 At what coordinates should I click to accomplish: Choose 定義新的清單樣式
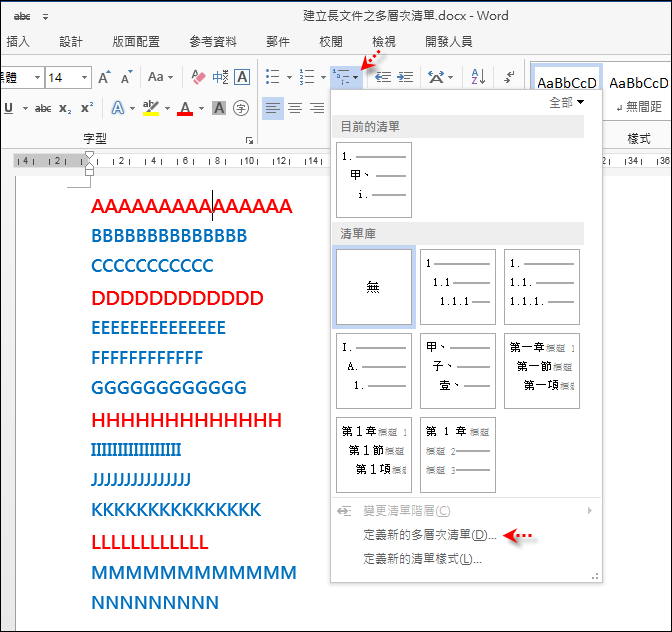click(423, 559)
